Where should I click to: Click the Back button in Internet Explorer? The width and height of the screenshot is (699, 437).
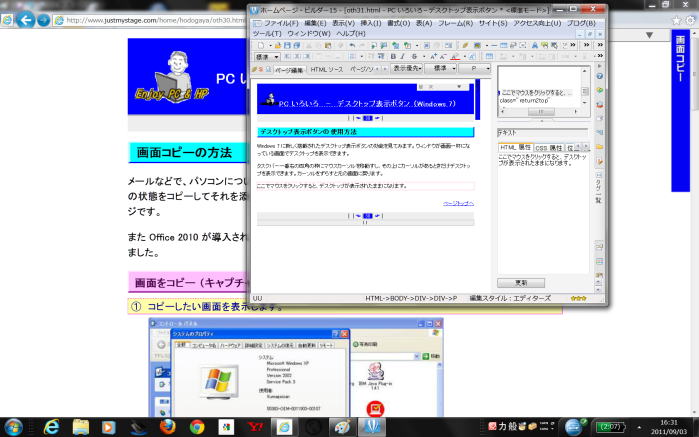[26, 20]
